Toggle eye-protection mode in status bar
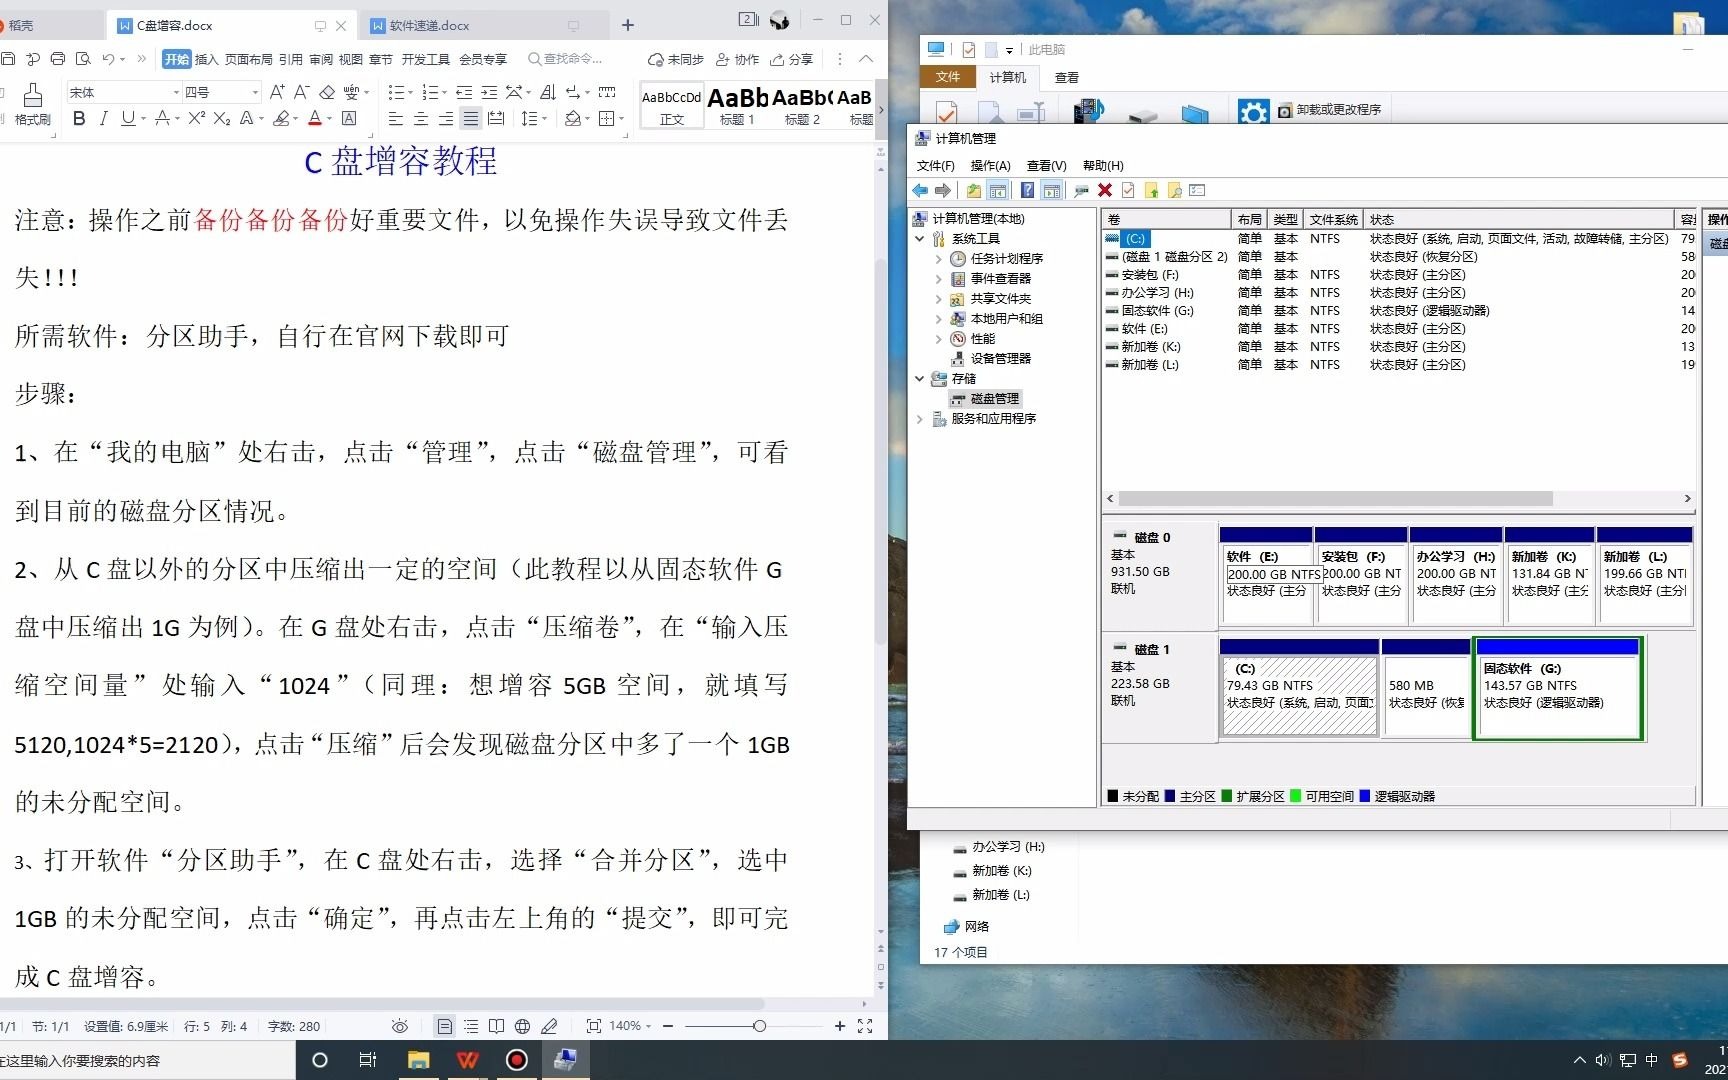The image size is (1728, 1080). coord(399,1026)
